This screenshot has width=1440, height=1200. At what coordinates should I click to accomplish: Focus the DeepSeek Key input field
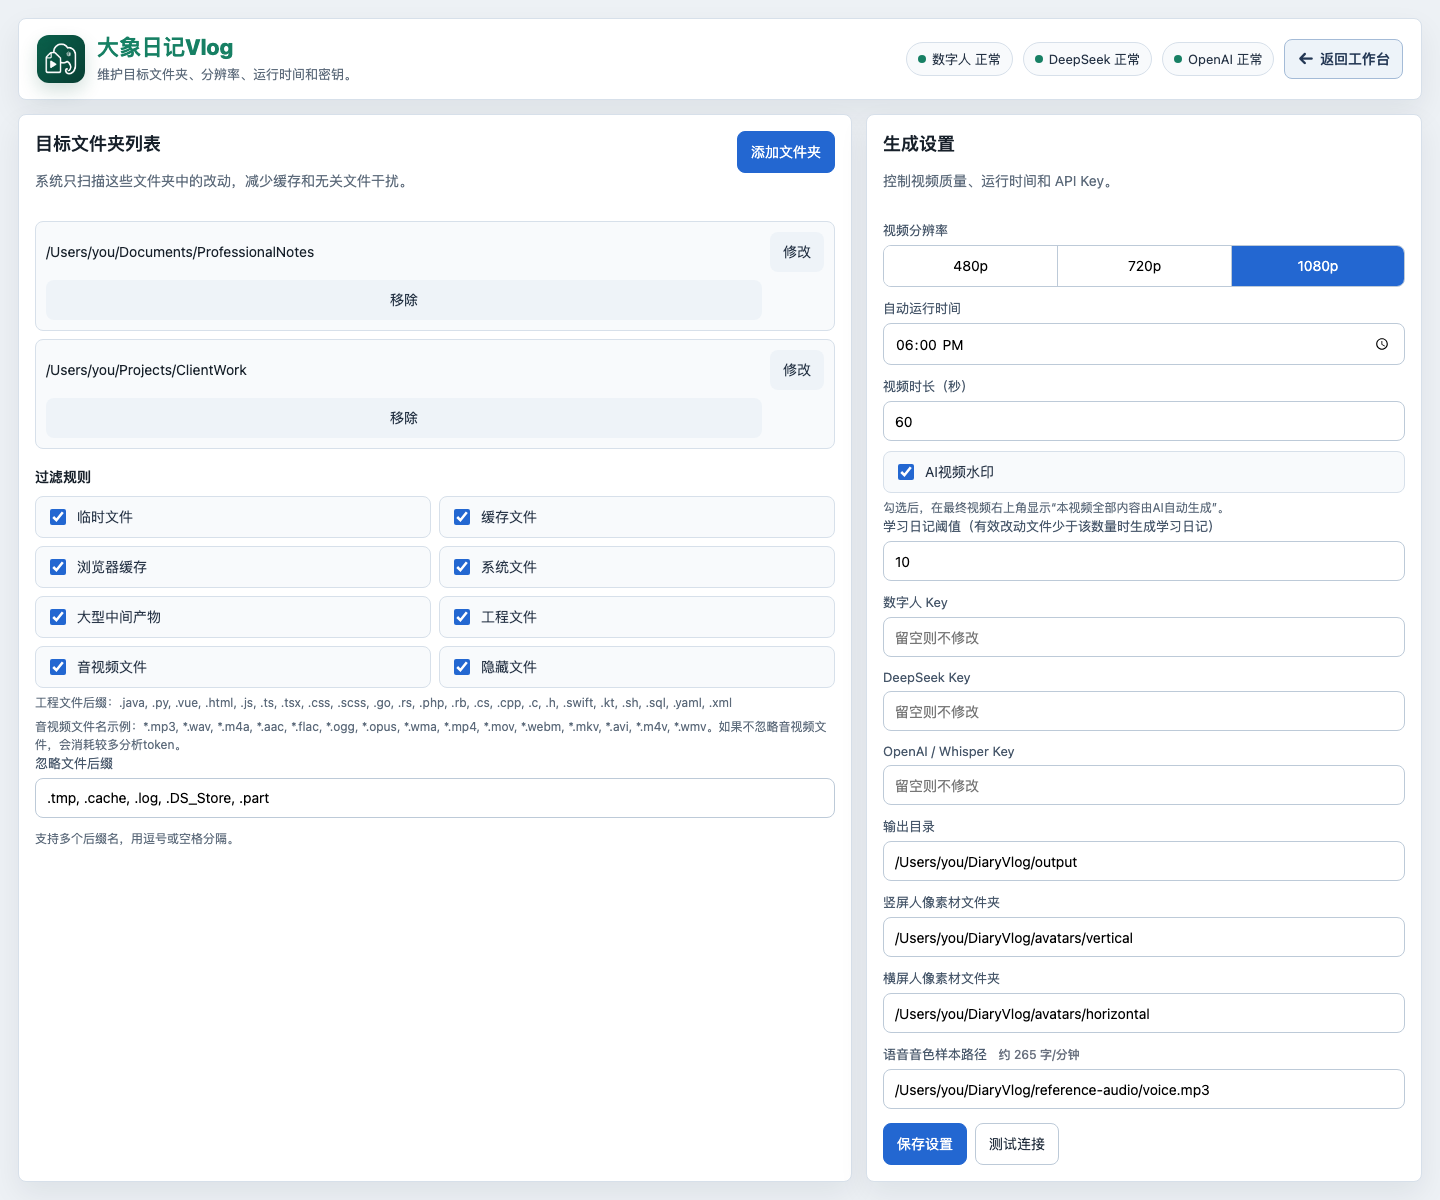coord(1144,711)
